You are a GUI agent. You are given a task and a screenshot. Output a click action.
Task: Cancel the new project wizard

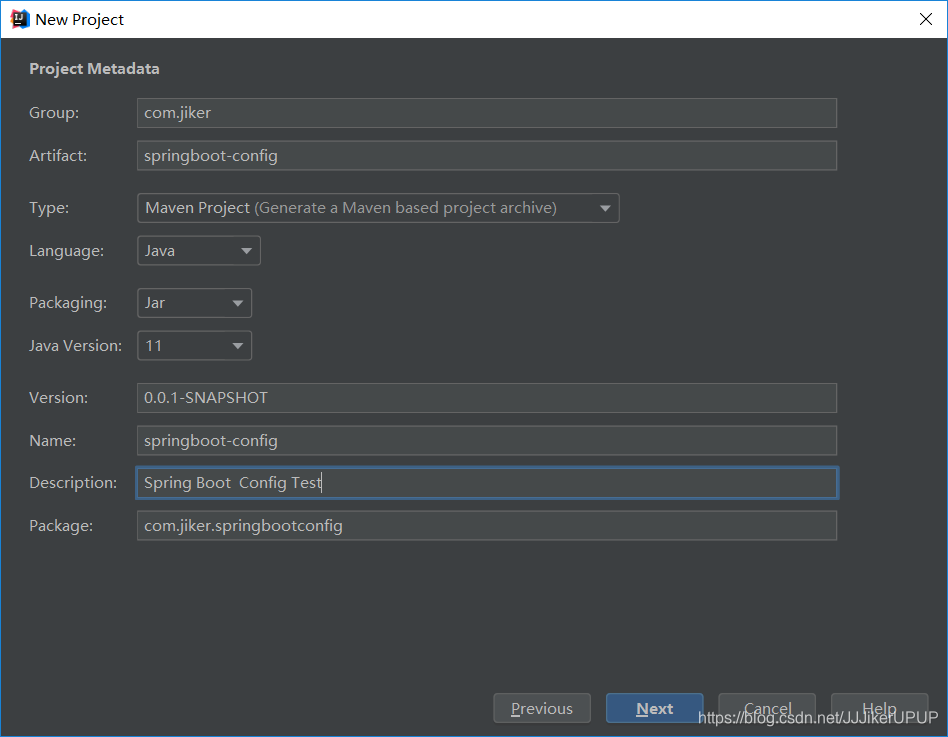[x=767, y=709]
